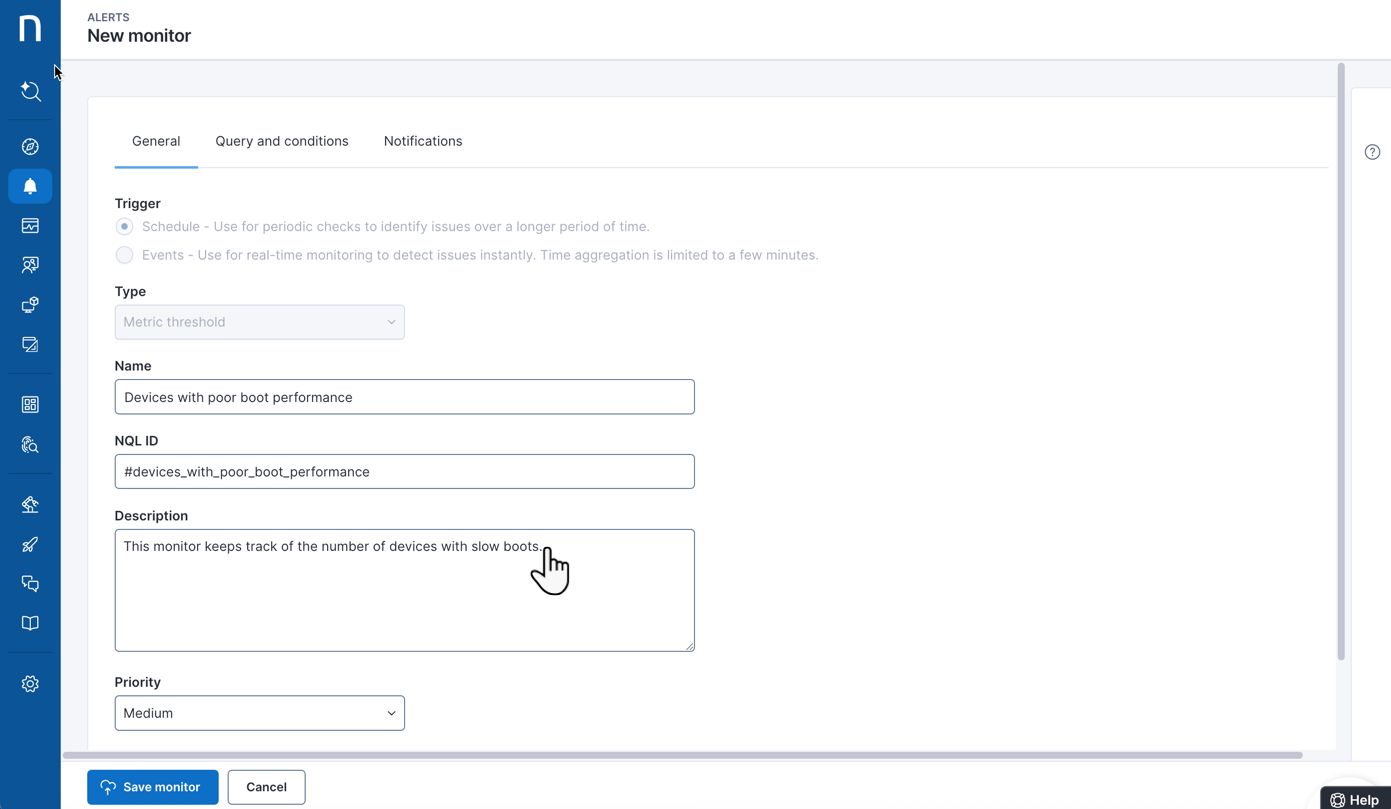This screenshot has height=809, width=1391.
Task: Click the Nexthink logo in sidebar
Action: click(30, 28)
